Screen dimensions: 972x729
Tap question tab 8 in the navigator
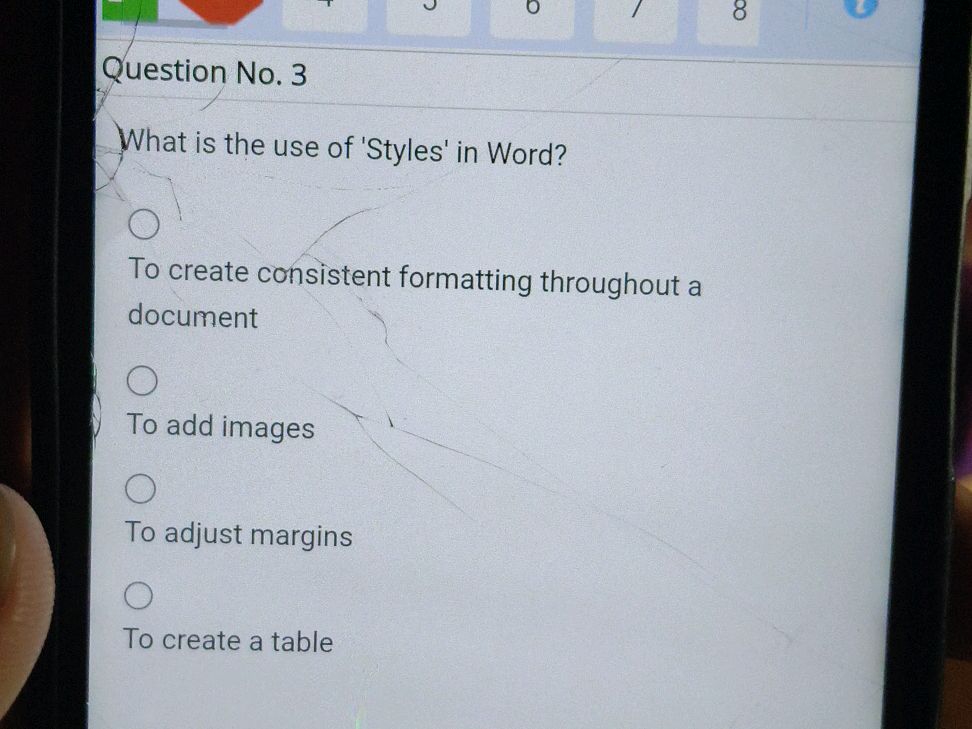[x=738, y=12]
